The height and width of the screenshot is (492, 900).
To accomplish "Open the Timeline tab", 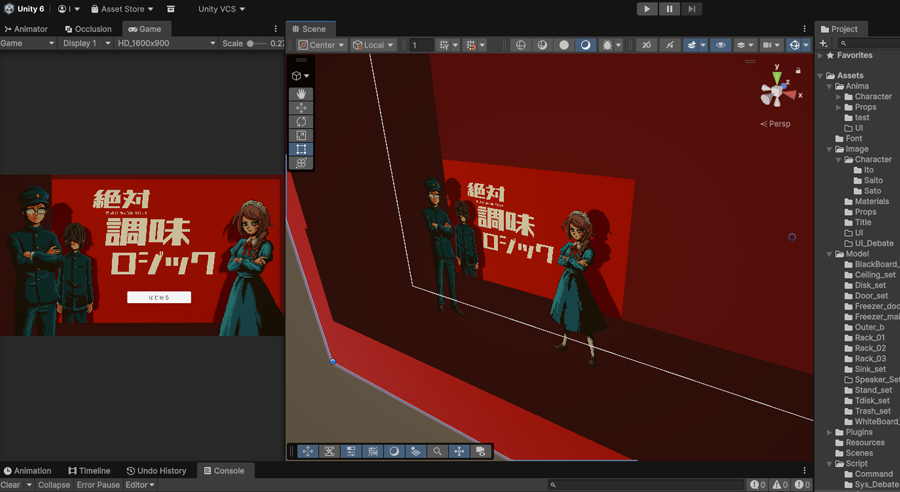I will [89, 471].
